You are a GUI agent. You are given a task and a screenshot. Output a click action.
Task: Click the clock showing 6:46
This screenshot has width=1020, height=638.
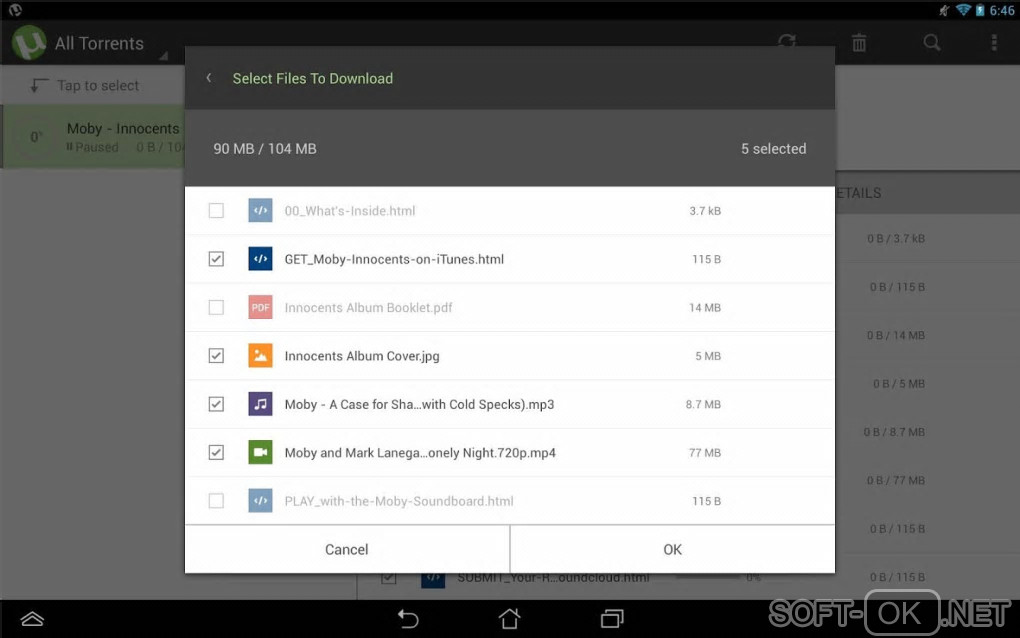pyautogui.click(x=1002, y=10)
